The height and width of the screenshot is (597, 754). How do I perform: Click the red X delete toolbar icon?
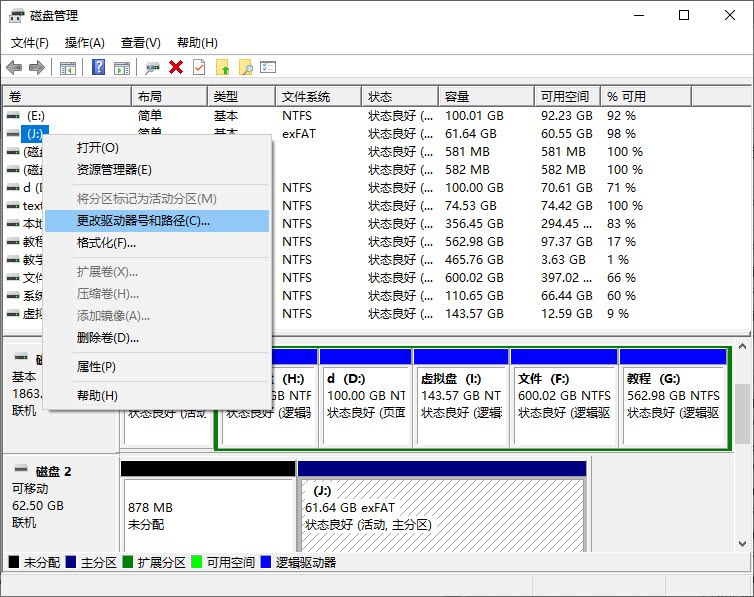176,67
